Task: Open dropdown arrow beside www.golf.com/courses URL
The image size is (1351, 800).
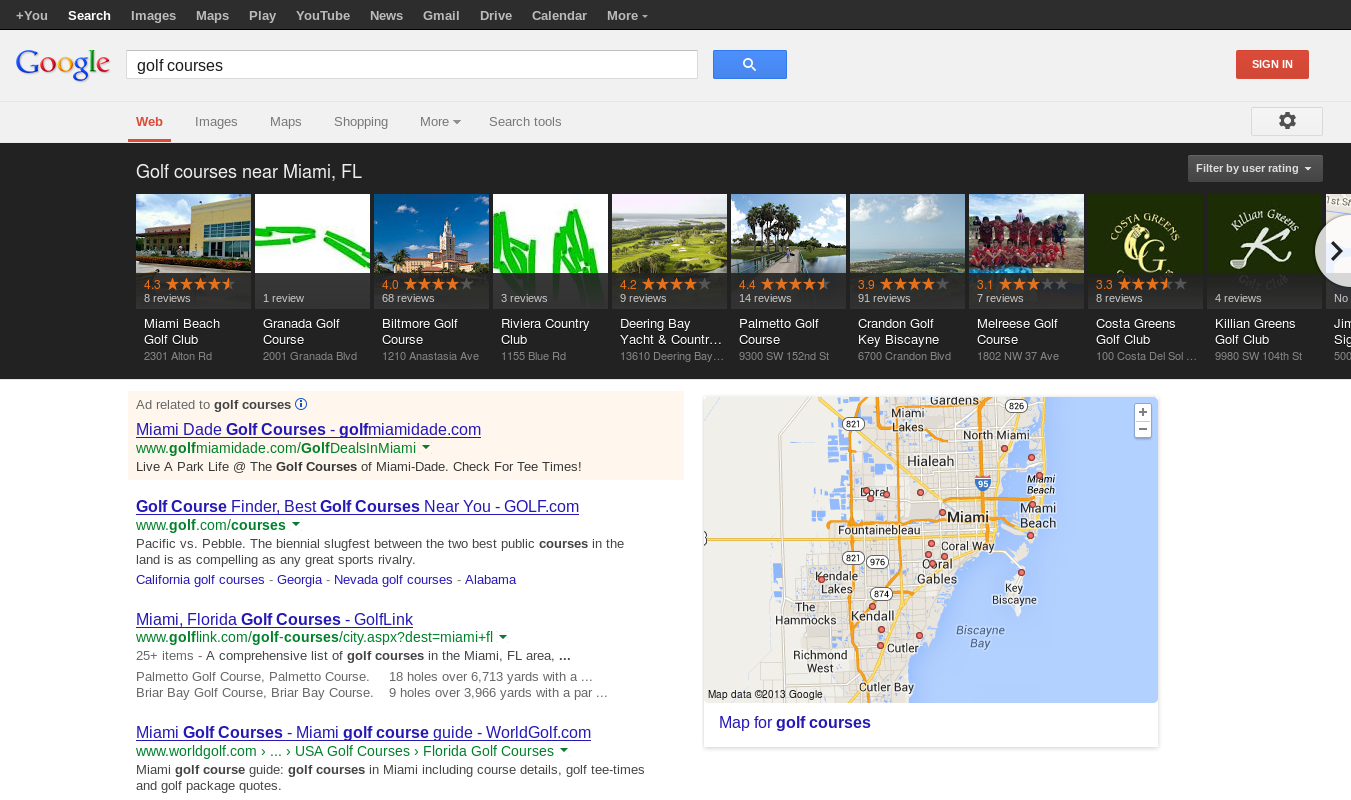Action: pyautogui.click(x=296, y=524)
